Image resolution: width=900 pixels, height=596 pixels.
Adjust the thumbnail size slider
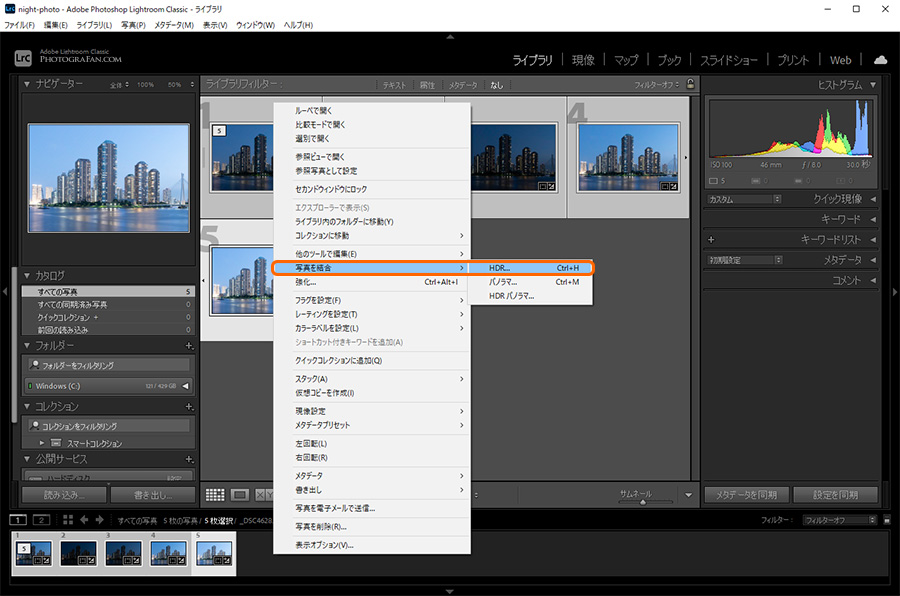643,502
